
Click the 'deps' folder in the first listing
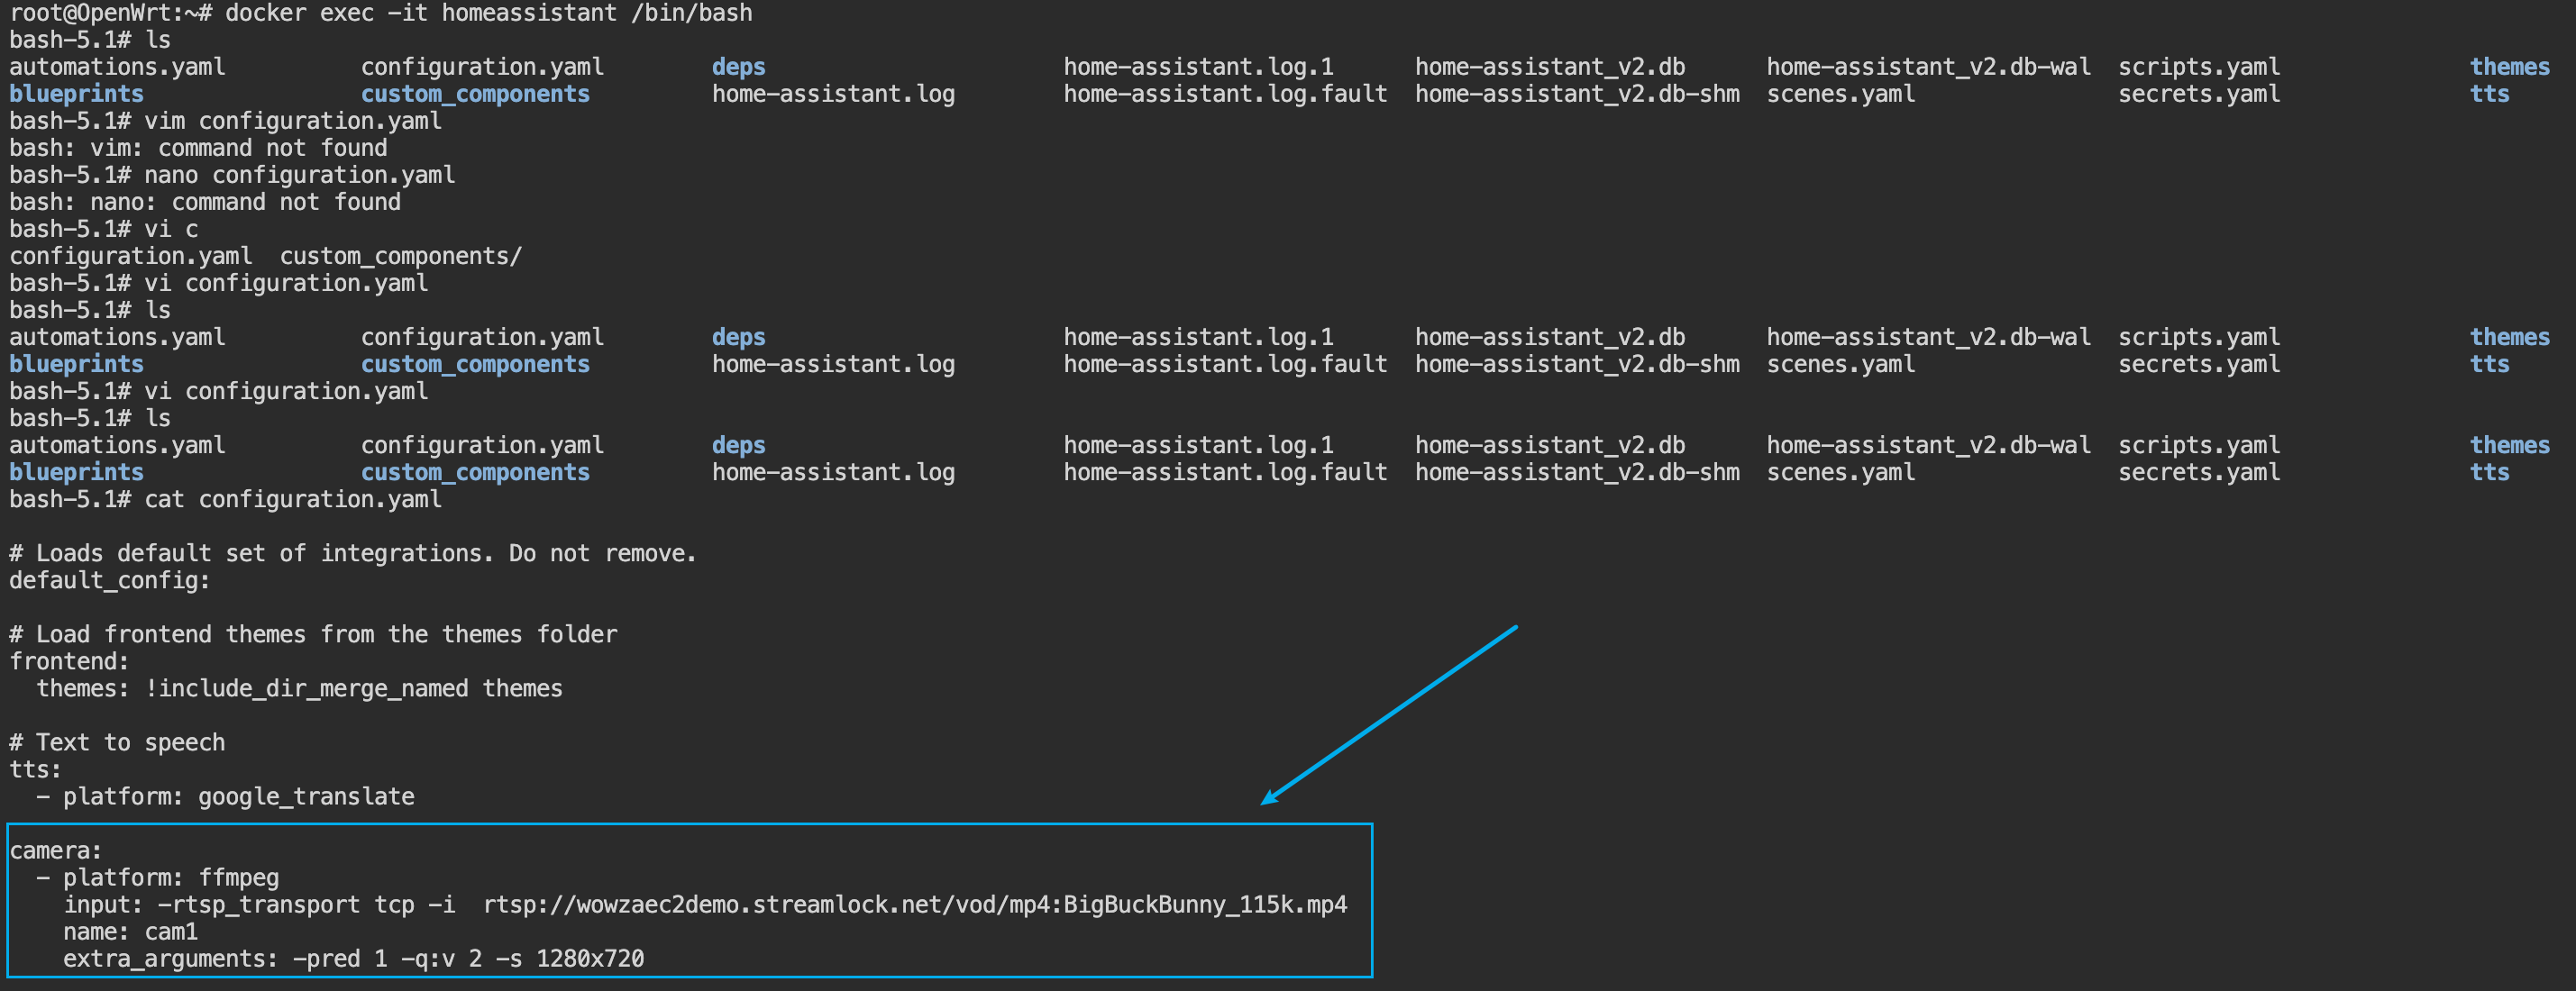coord(738,67)
